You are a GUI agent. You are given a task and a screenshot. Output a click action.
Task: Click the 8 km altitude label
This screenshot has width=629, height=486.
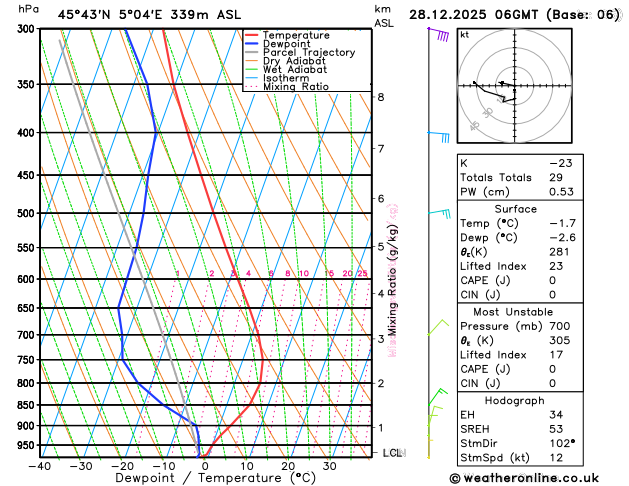[380, 97]
